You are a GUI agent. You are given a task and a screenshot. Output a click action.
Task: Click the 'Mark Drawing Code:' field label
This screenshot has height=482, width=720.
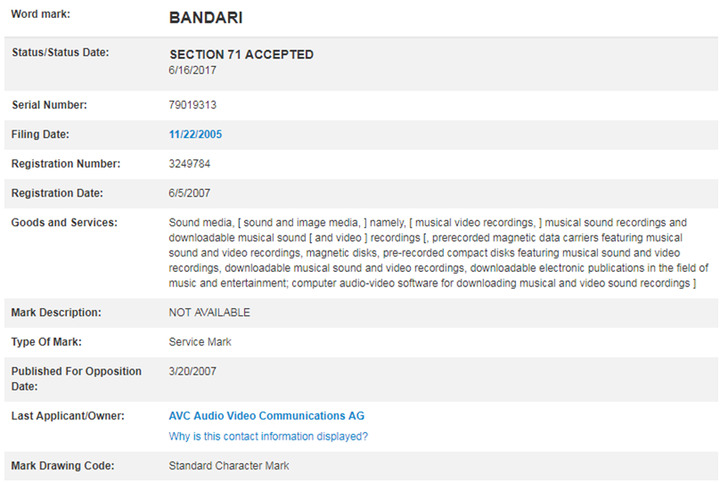(x=63, y=466)
